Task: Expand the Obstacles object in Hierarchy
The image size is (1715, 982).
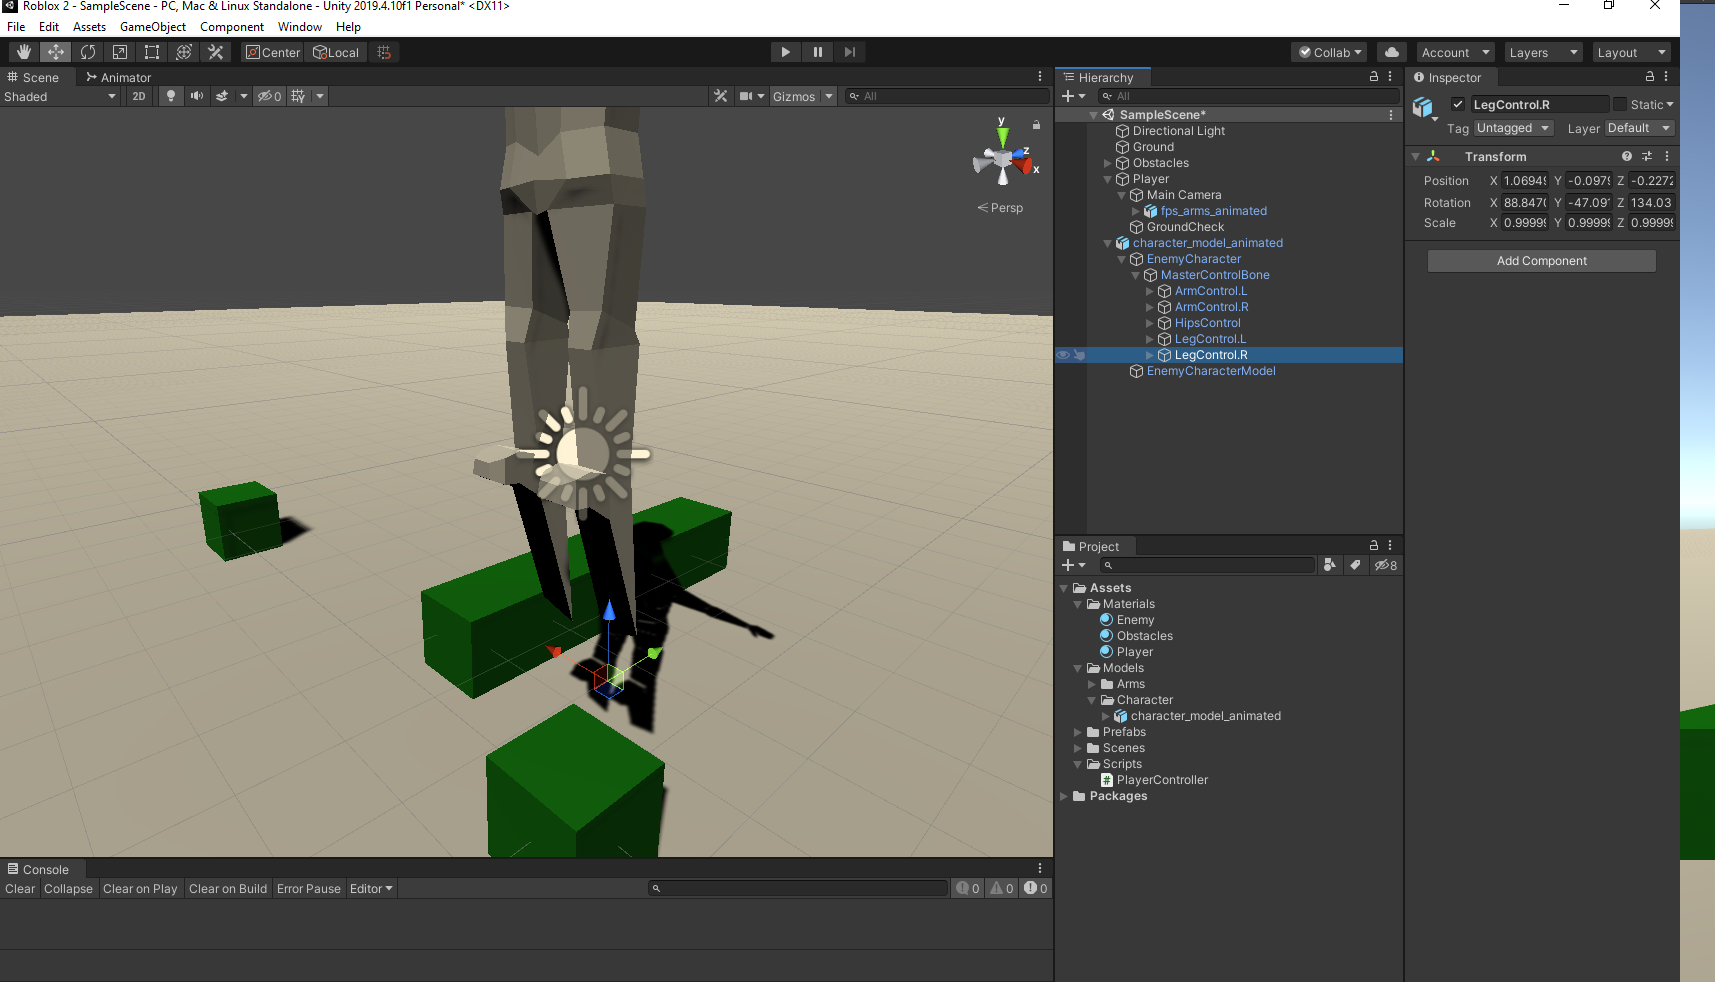Action: pos(1108,163)
